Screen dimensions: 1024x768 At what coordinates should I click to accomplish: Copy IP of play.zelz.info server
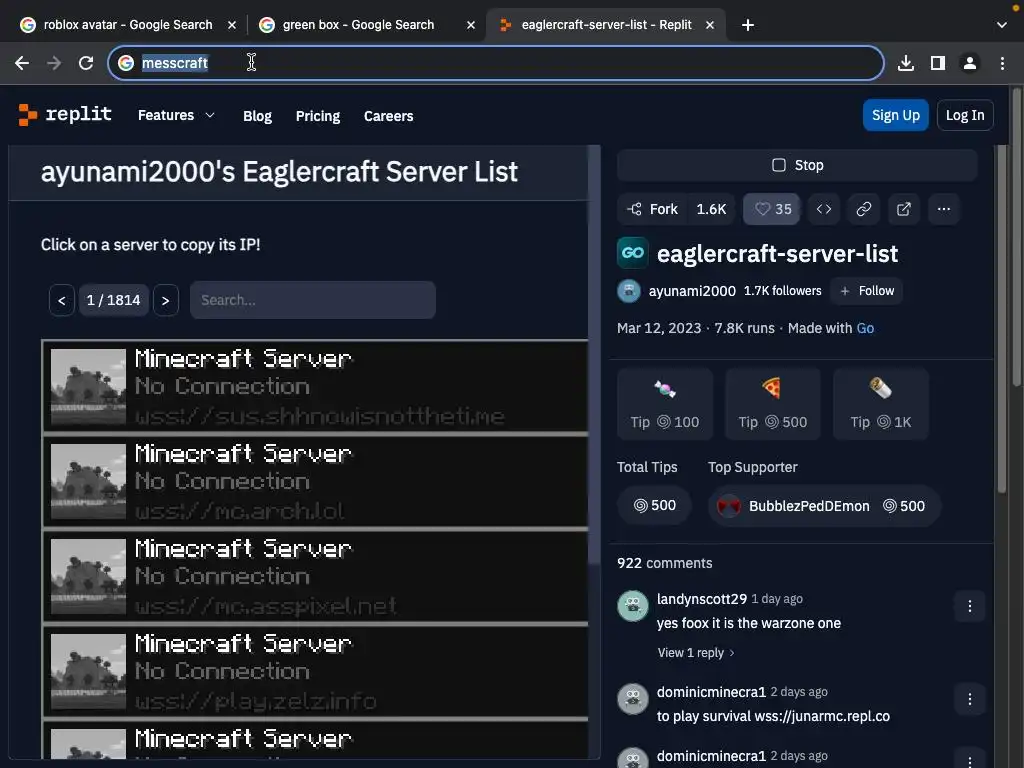click(x=315, y=671)
